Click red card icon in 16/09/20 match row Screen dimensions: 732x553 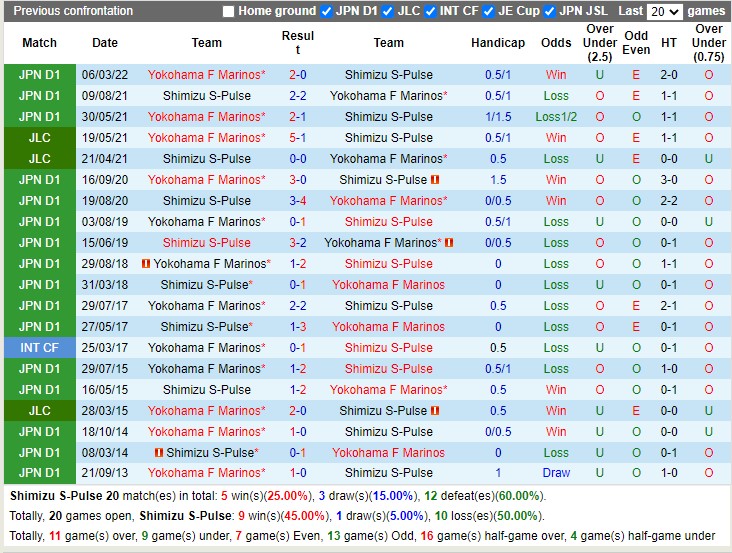(436, 180)
